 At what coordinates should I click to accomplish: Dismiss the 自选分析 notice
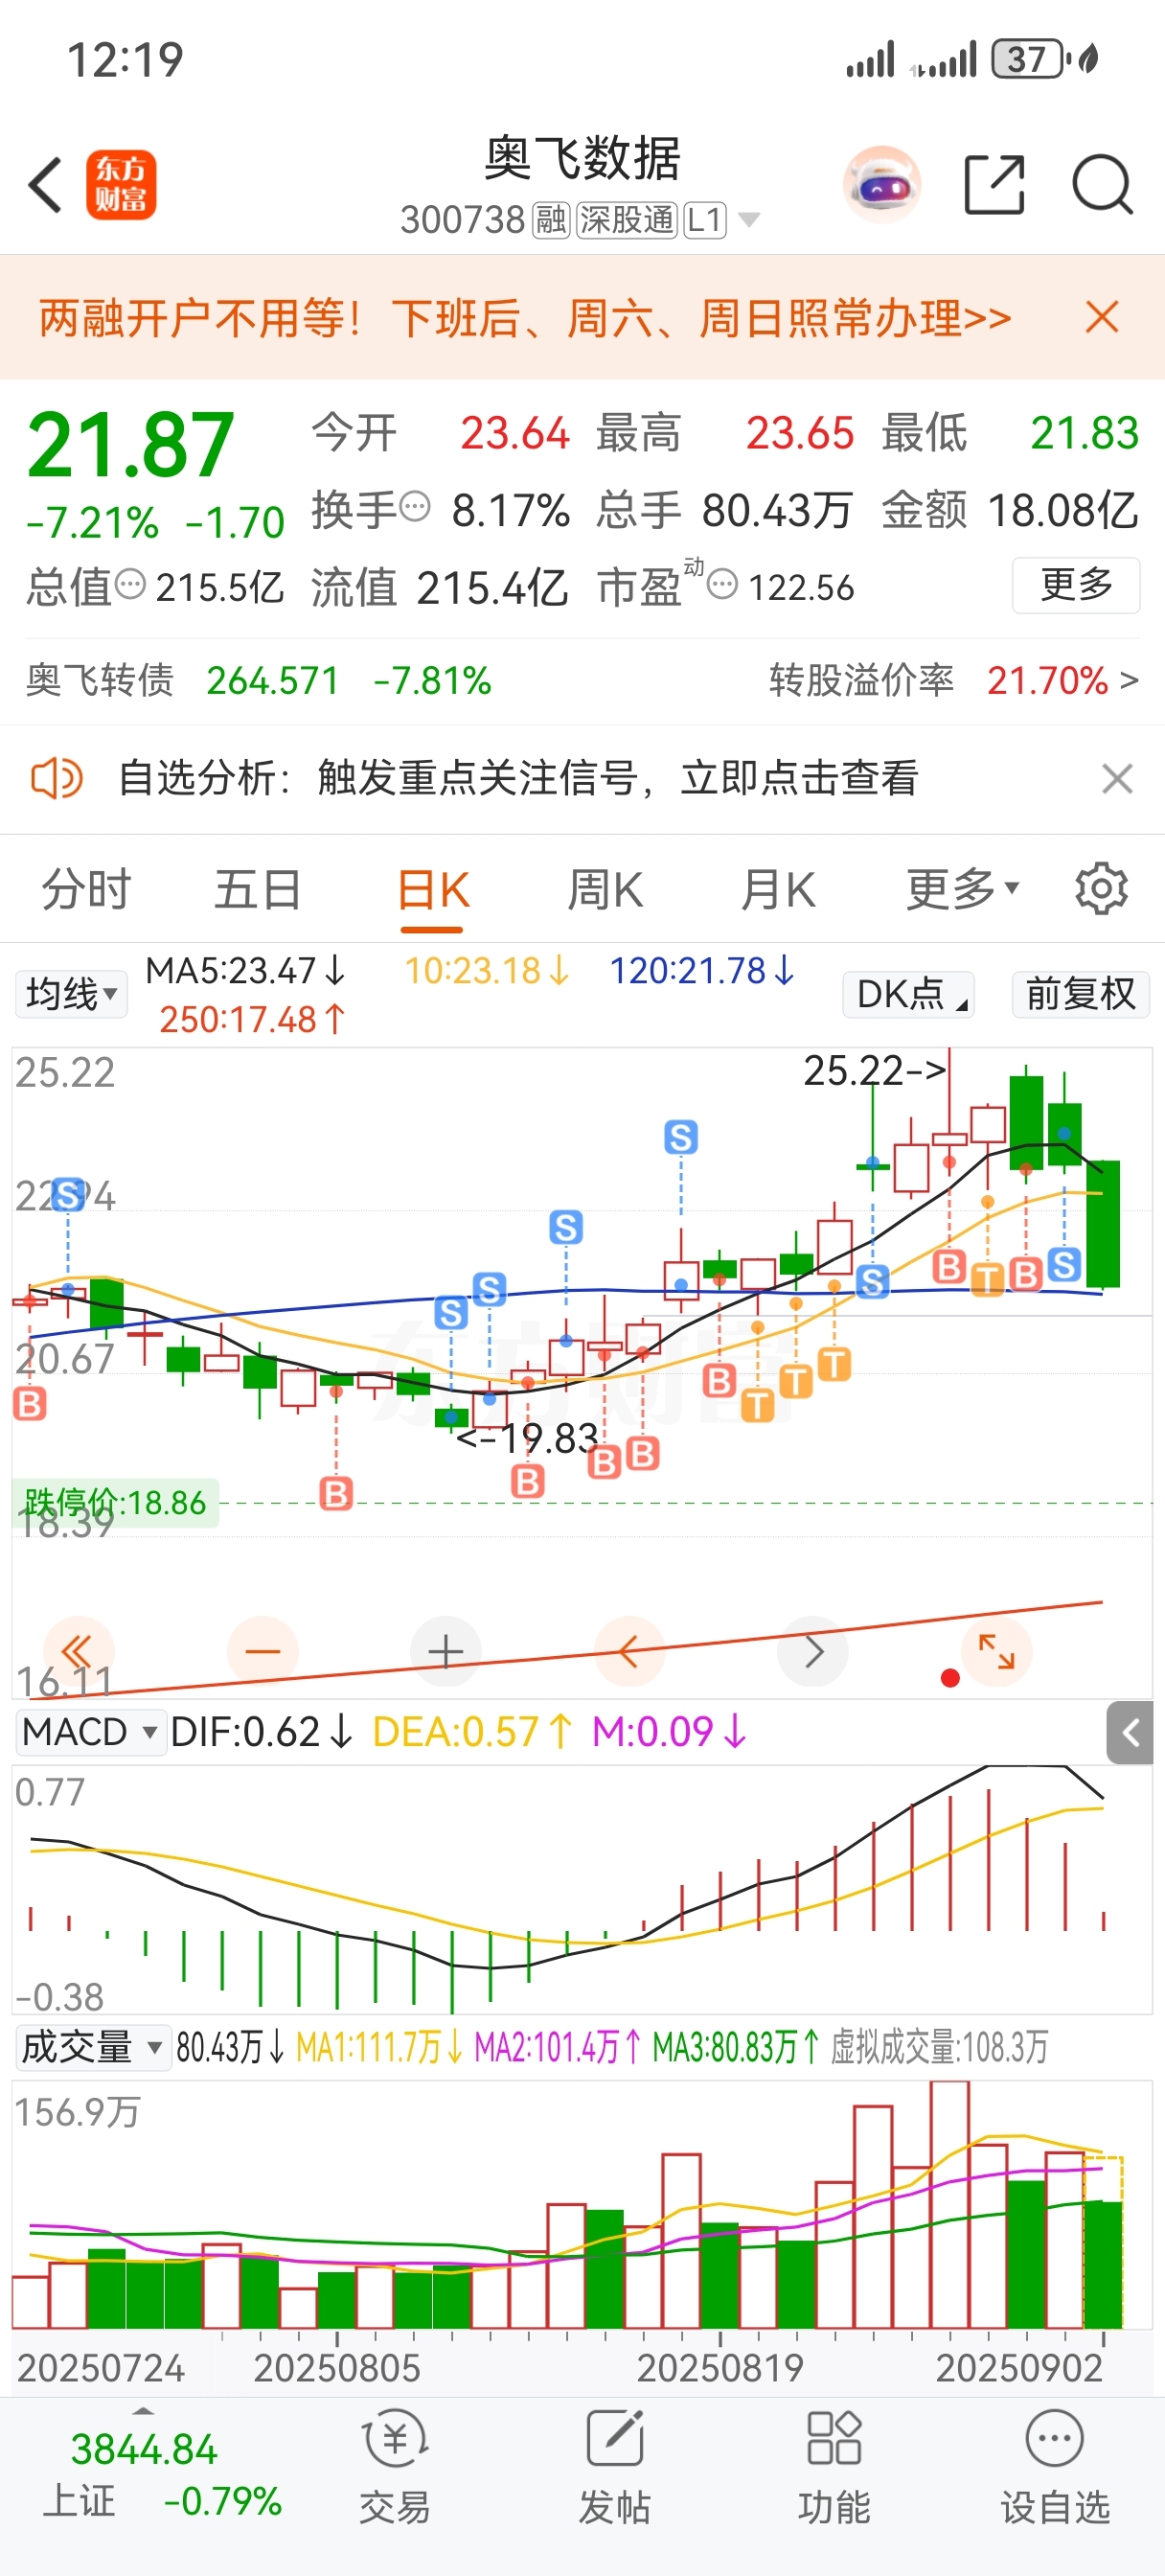(1116, 778)
